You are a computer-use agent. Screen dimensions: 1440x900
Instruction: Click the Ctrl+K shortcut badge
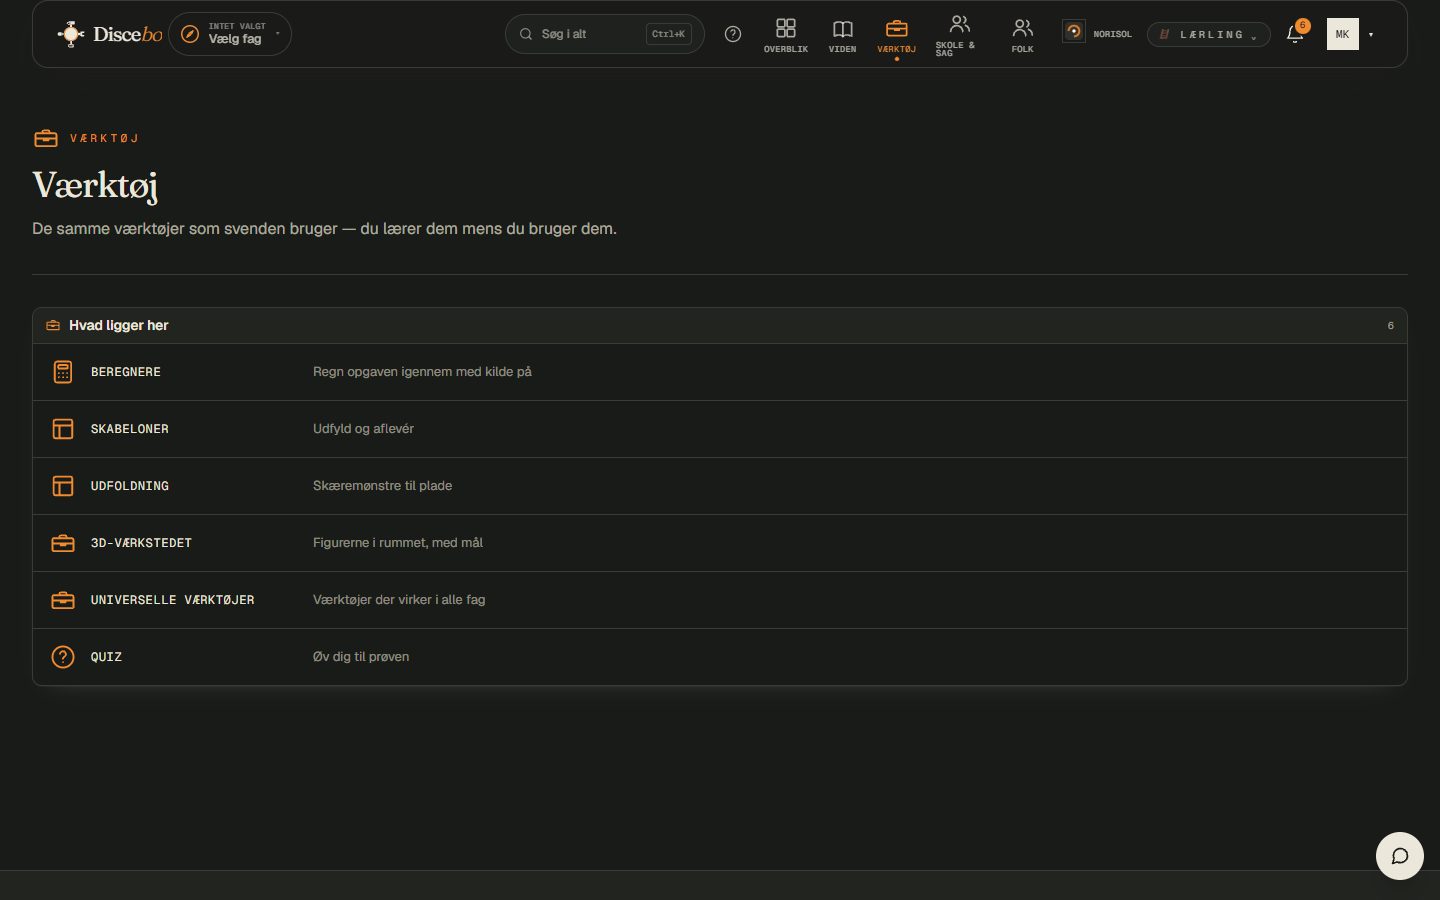pyautogui.click(x=668, y=34)
